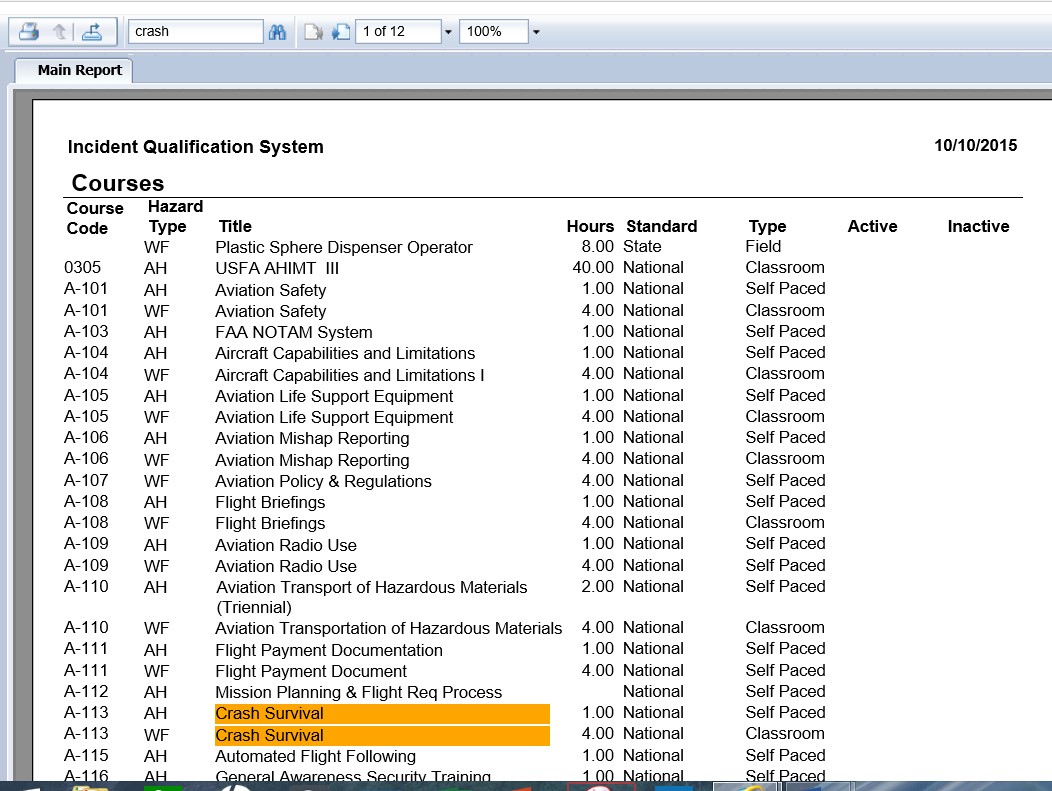Click 'Aviation Radio Use' in the WF row
Image resolution: width=1052 pixels, height=791 pixels.
286,566
